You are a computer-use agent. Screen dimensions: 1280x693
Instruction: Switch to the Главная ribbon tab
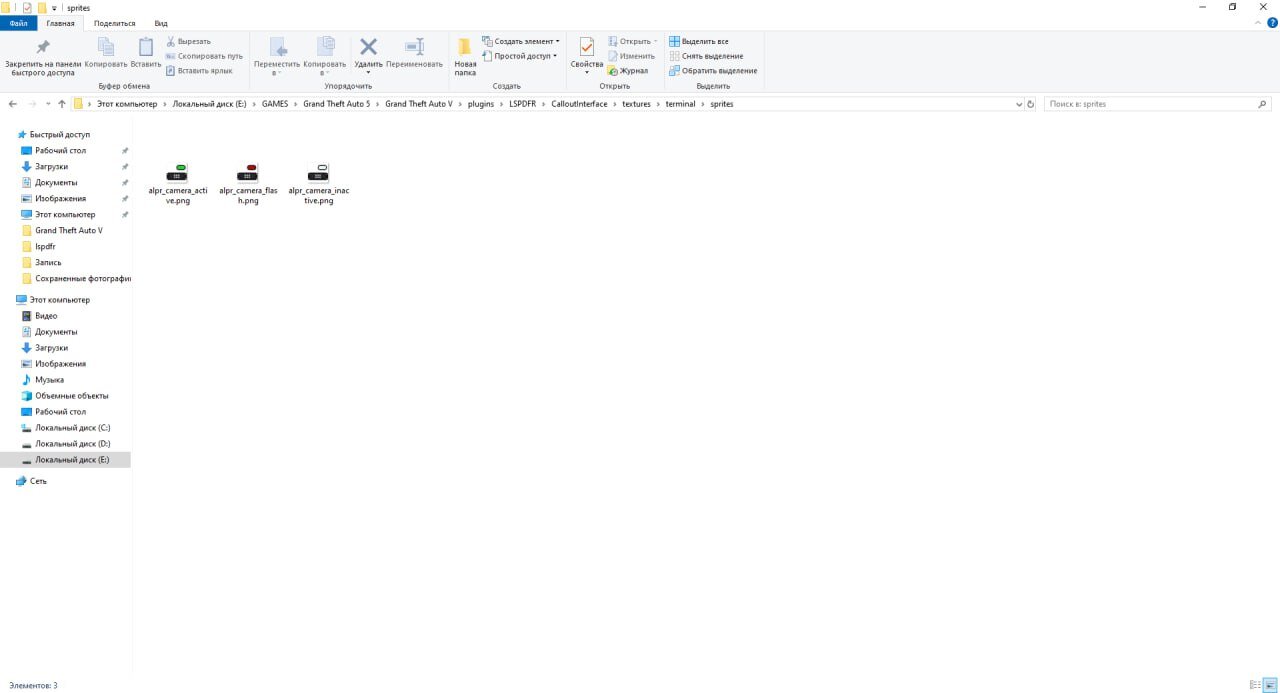(x=60, y=23)
